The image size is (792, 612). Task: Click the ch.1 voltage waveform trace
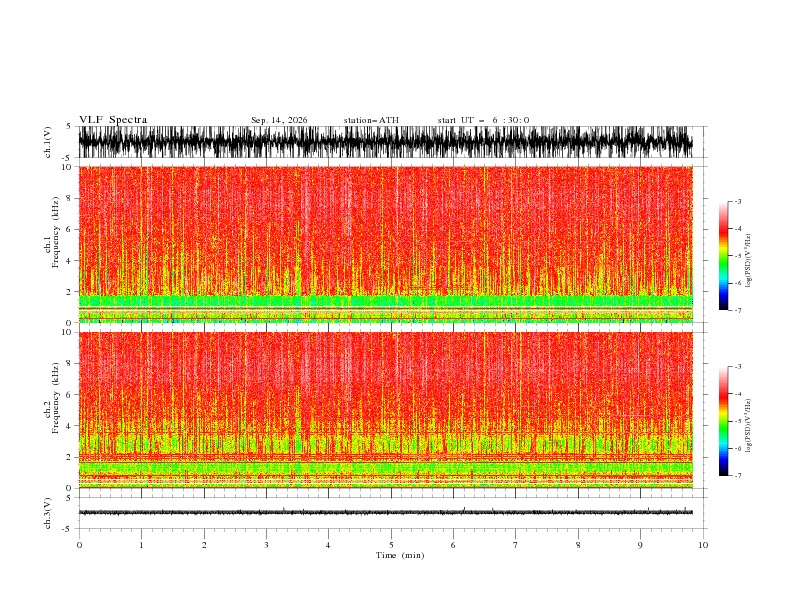point(386,142)
